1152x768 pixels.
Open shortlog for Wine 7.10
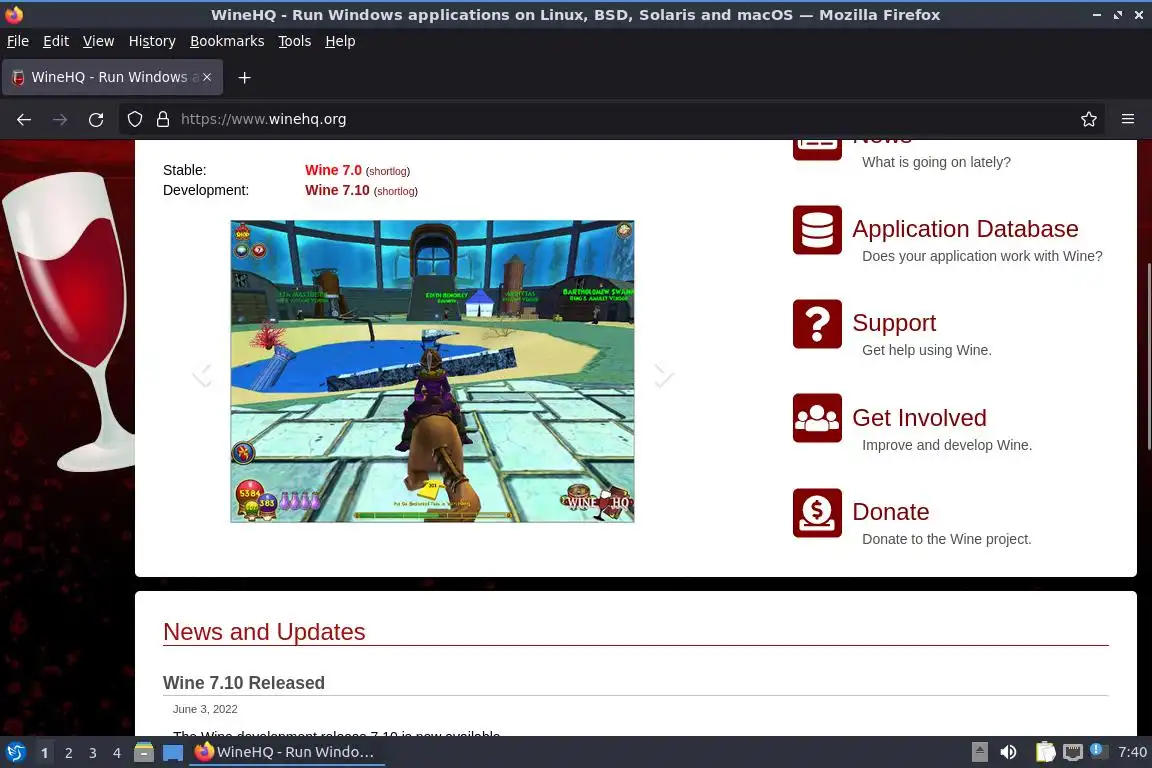[x=396, y=191]
